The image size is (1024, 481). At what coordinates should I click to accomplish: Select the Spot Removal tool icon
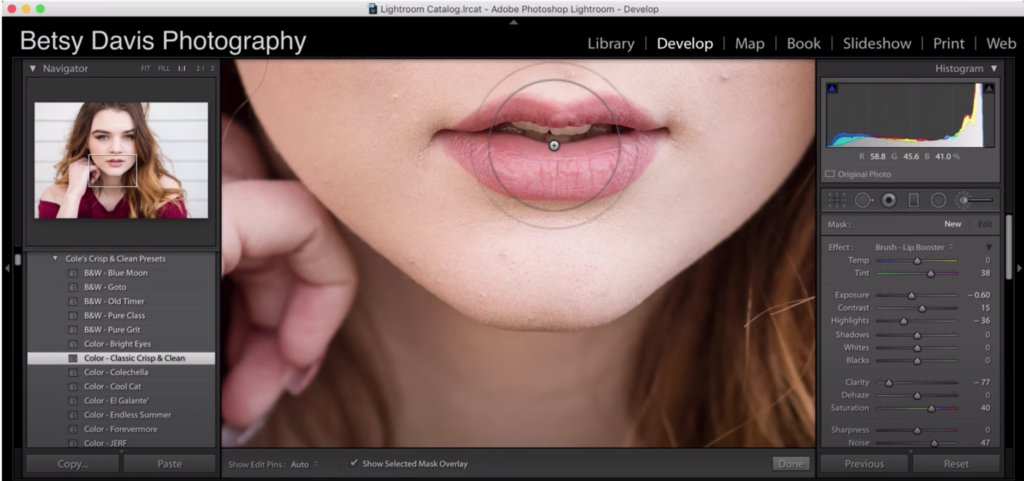pos(863,200)
